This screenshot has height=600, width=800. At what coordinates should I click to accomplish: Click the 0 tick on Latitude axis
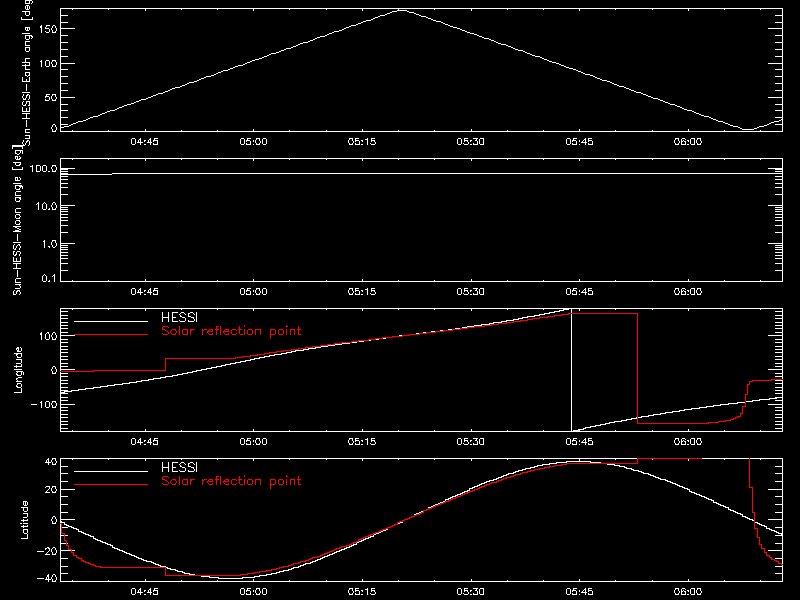[54, 520]
